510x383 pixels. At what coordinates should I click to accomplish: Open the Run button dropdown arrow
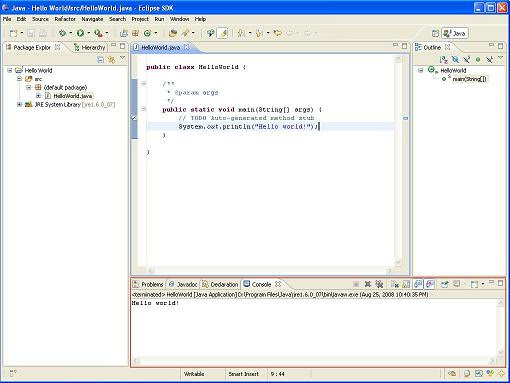coord(89,33)
